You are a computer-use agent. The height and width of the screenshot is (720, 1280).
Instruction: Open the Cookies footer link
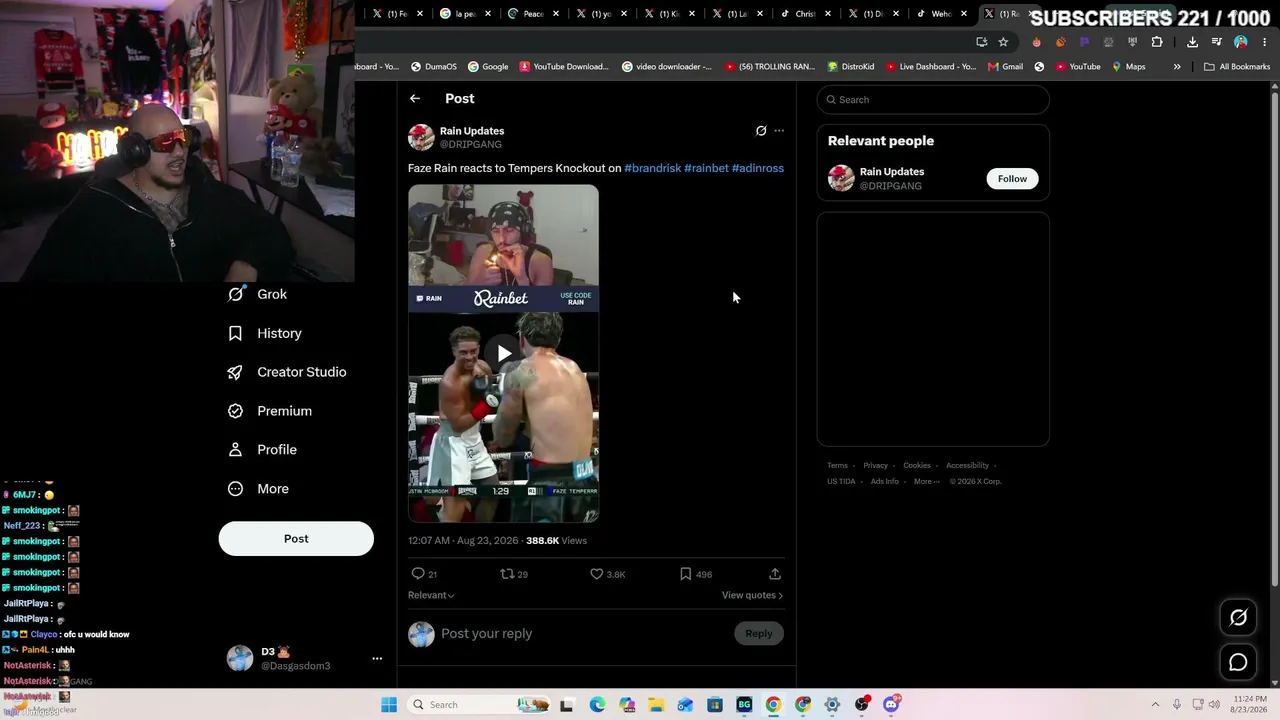coord(917,465)
